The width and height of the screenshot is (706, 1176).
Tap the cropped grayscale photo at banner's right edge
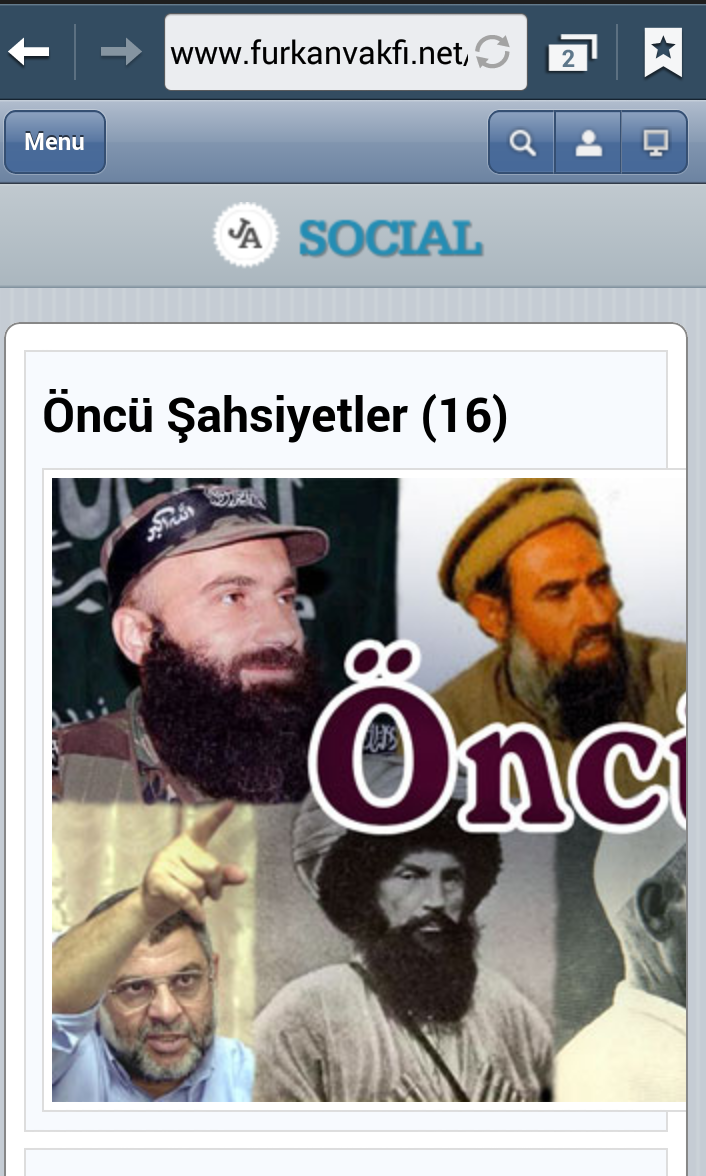pyautogui.click(x=623, y=968)
